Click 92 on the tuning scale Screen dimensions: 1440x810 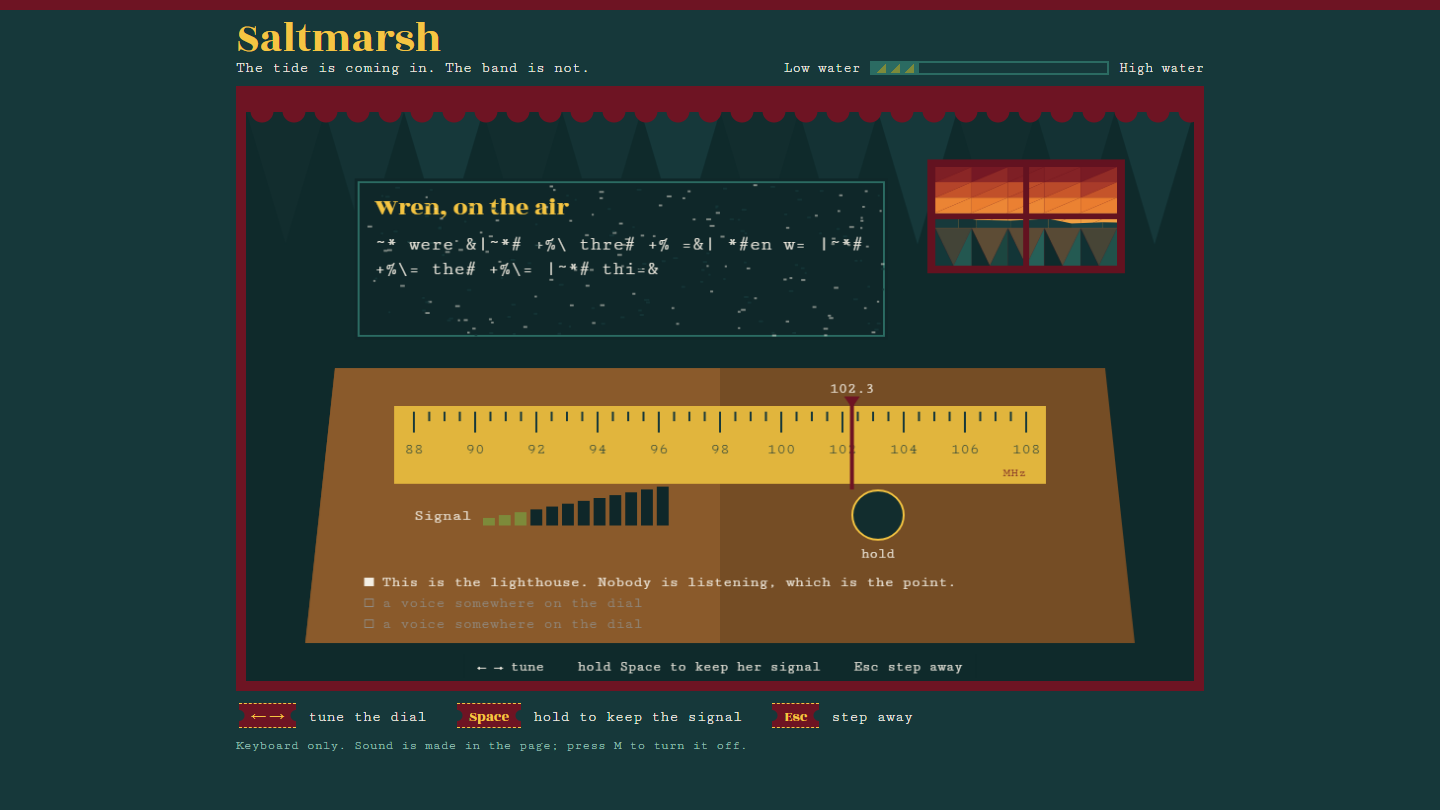point(536,450)
